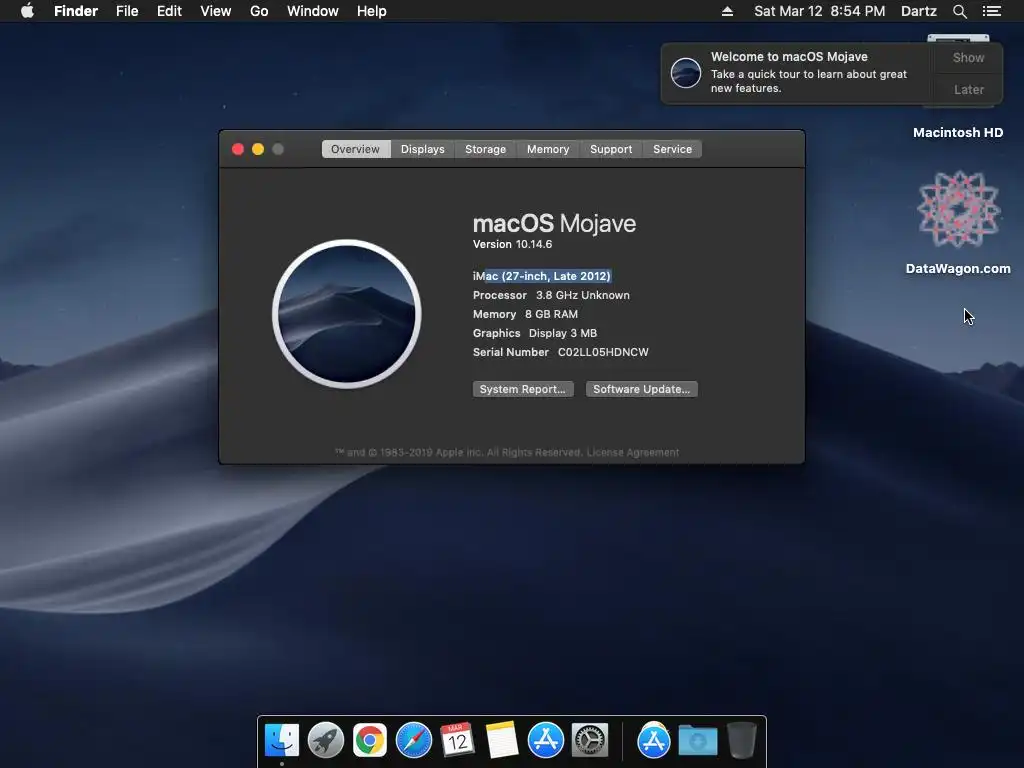Open the Downloads folder in Dock
The height and width of the screenshot is (768, 1024).
pyautogui.click(x=697, y=741)
